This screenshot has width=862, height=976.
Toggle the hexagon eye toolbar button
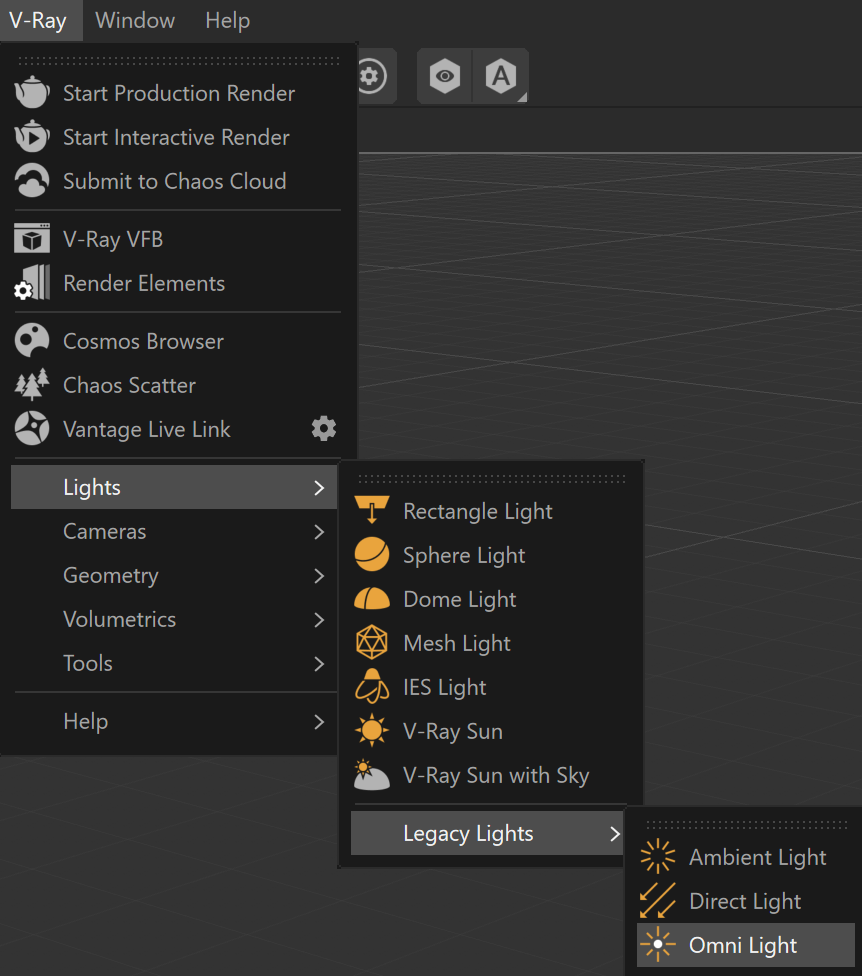[444, 76]
